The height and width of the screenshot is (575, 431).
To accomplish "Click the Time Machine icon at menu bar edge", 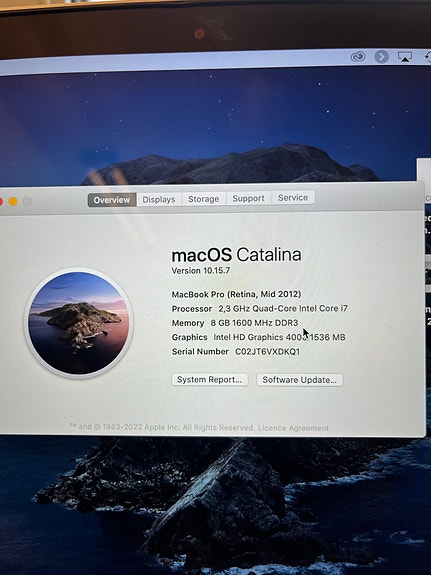I will point(428,57).
